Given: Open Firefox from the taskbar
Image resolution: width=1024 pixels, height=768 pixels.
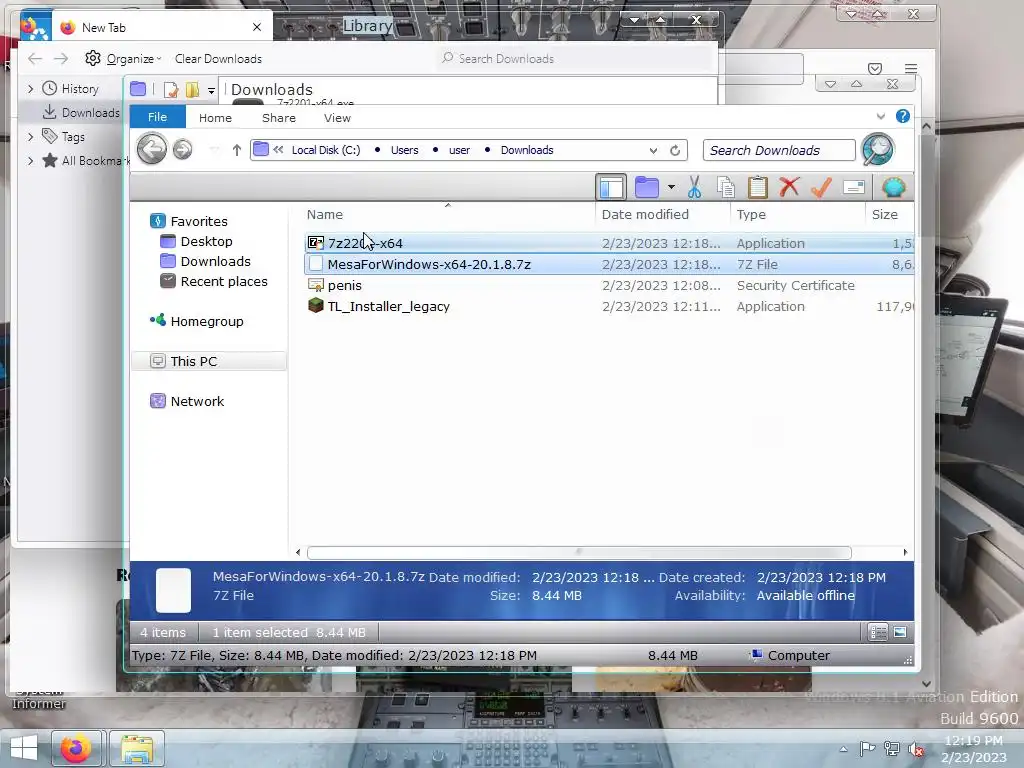Looking at the screenshot, I should (76, 748).
